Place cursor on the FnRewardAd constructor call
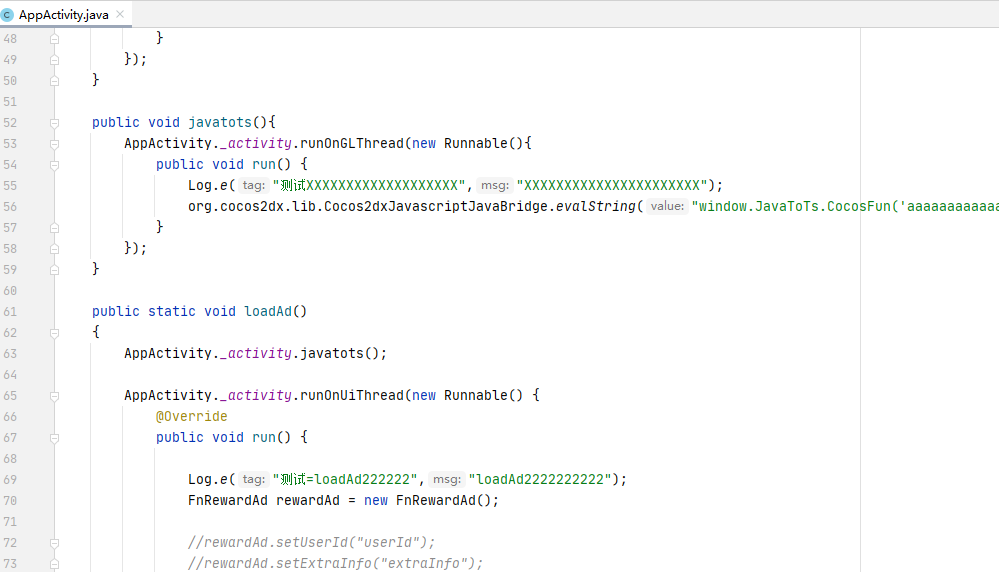 tap(446, 500)
